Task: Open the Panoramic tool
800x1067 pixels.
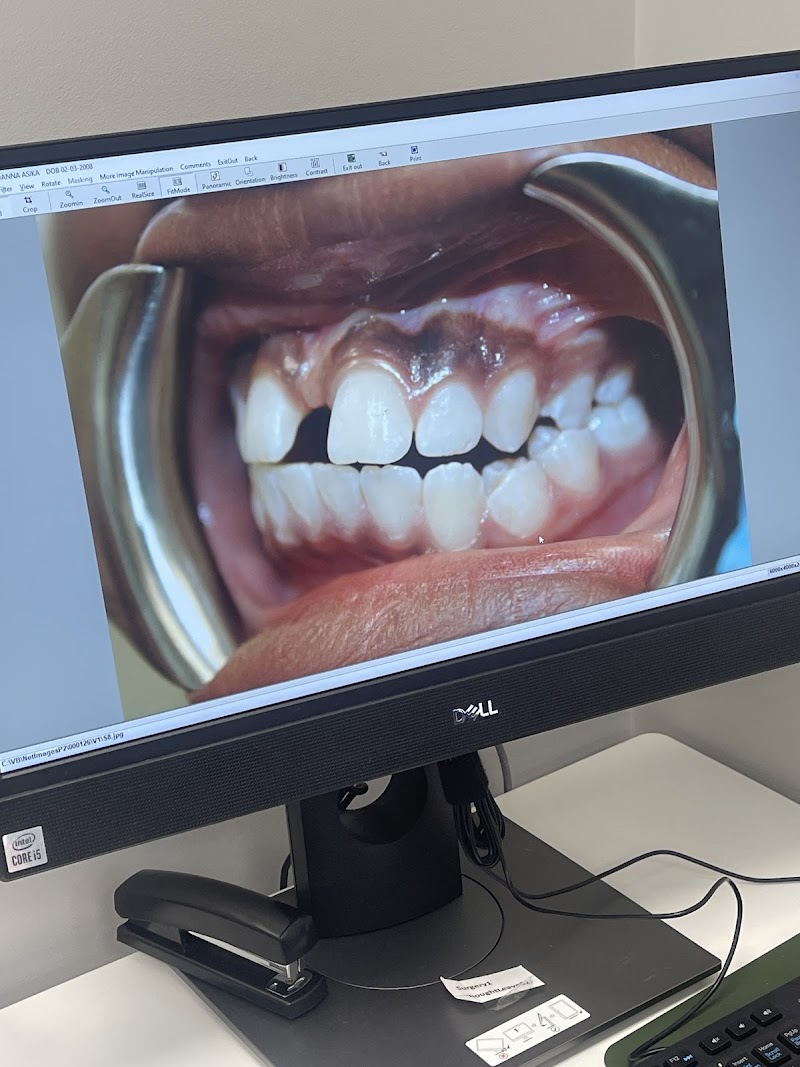Action: point(216,180)
